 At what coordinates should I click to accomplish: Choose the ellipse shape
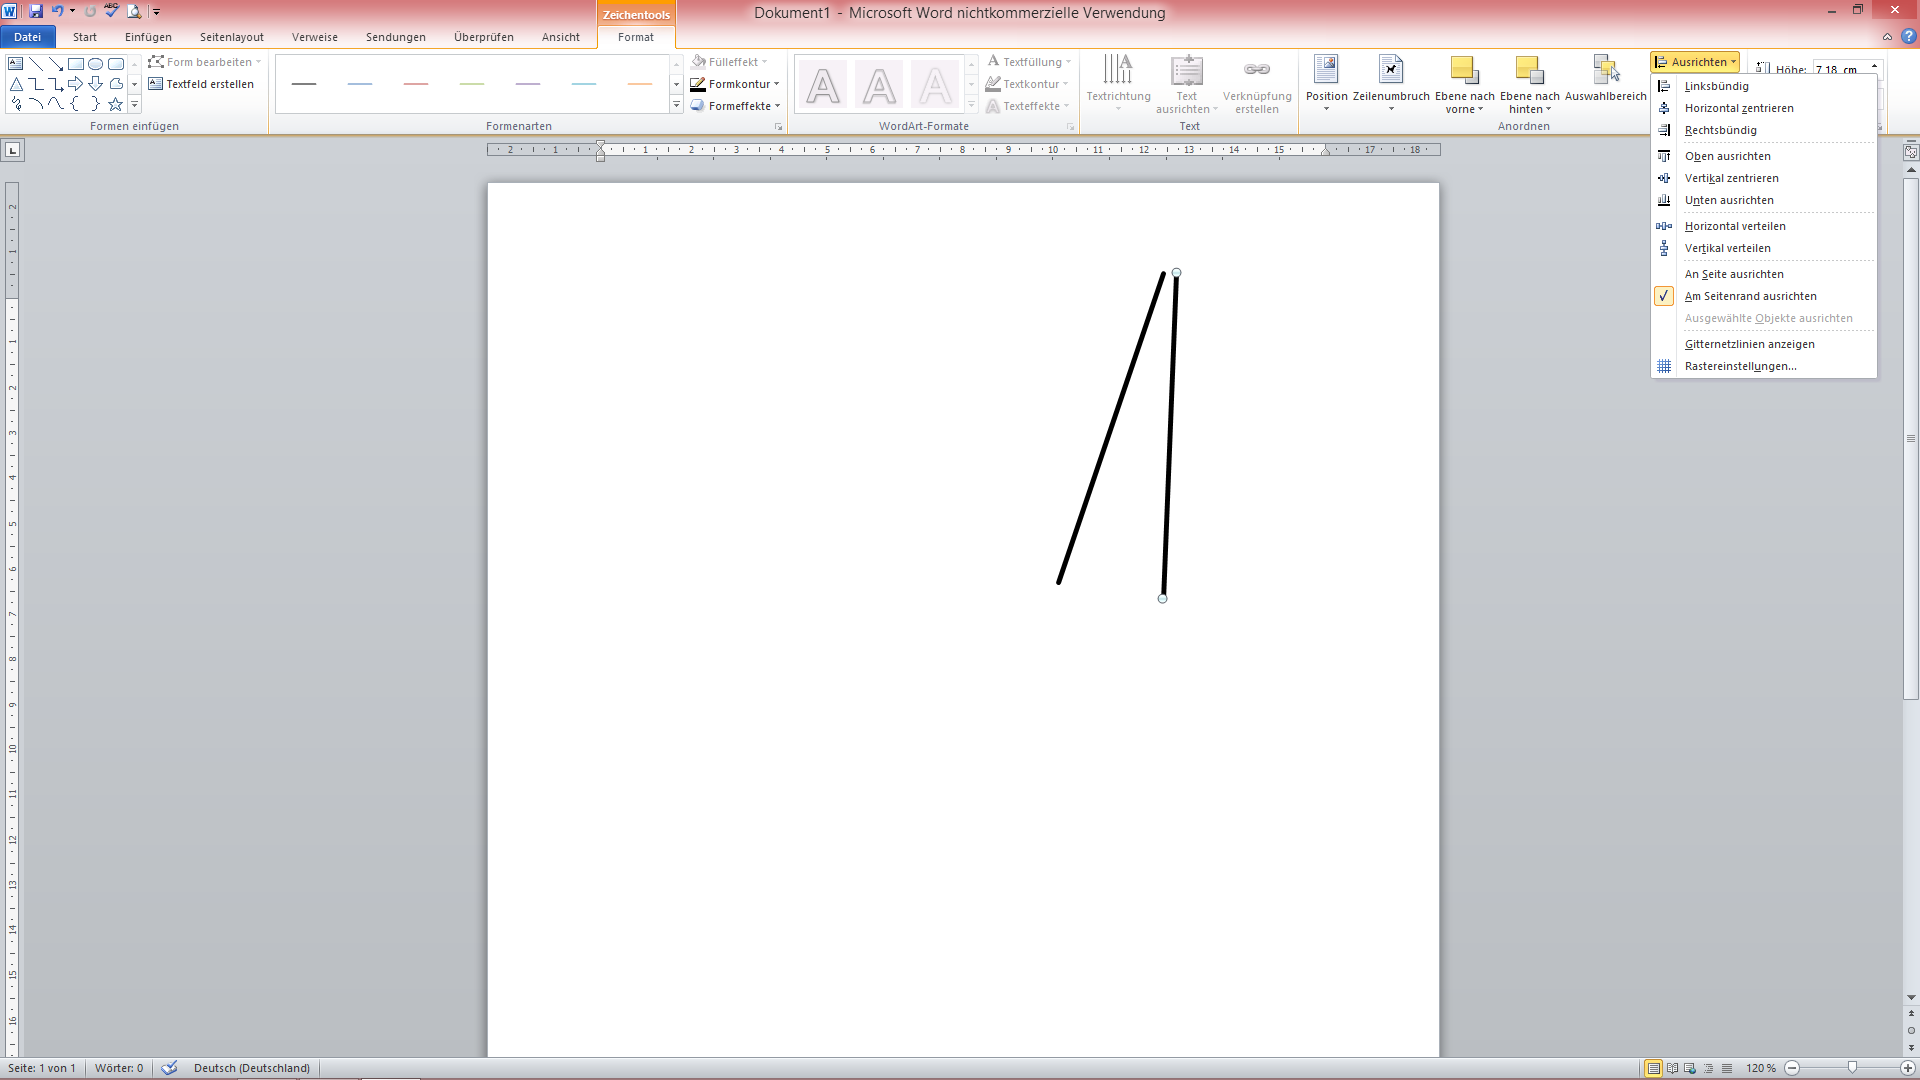tap(96, 63)
